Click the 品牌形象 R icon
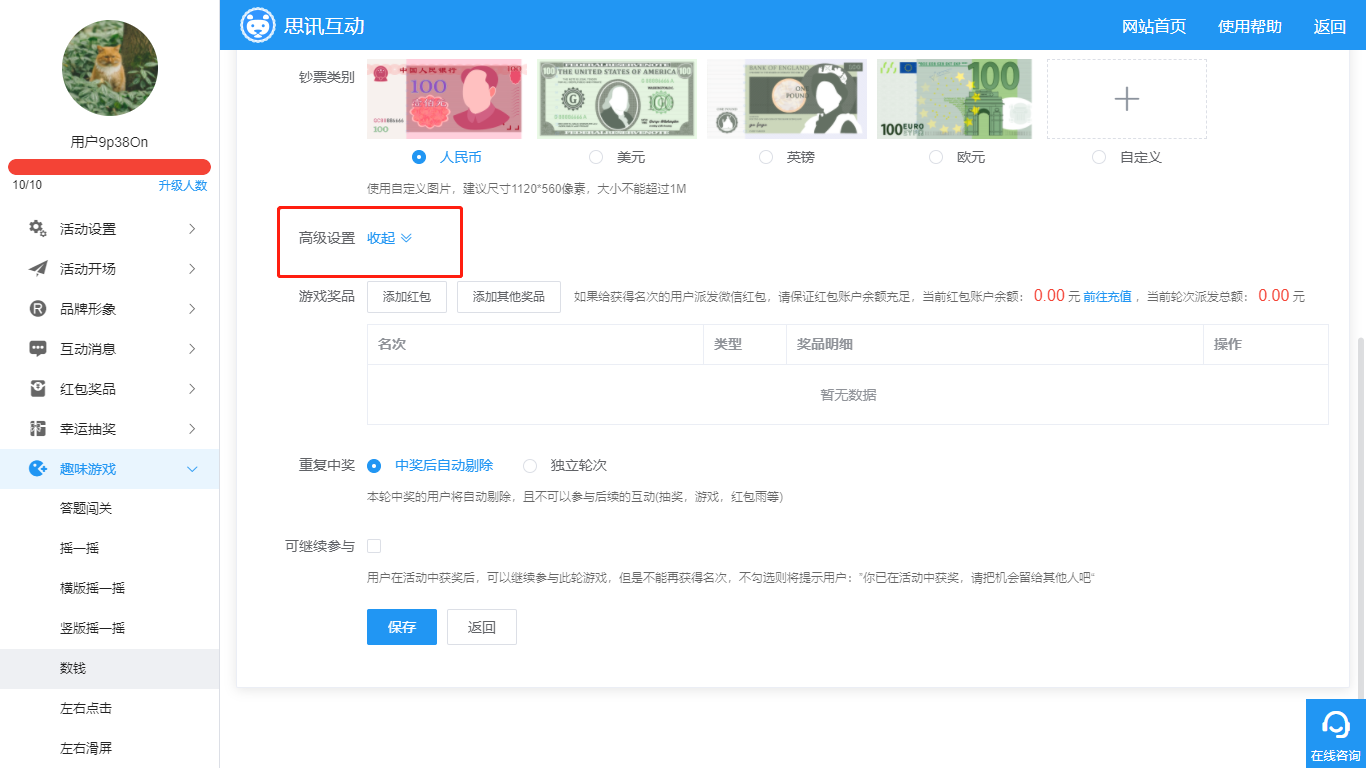The width and height of the screenshot is (1366, 768). coord(38,308)
